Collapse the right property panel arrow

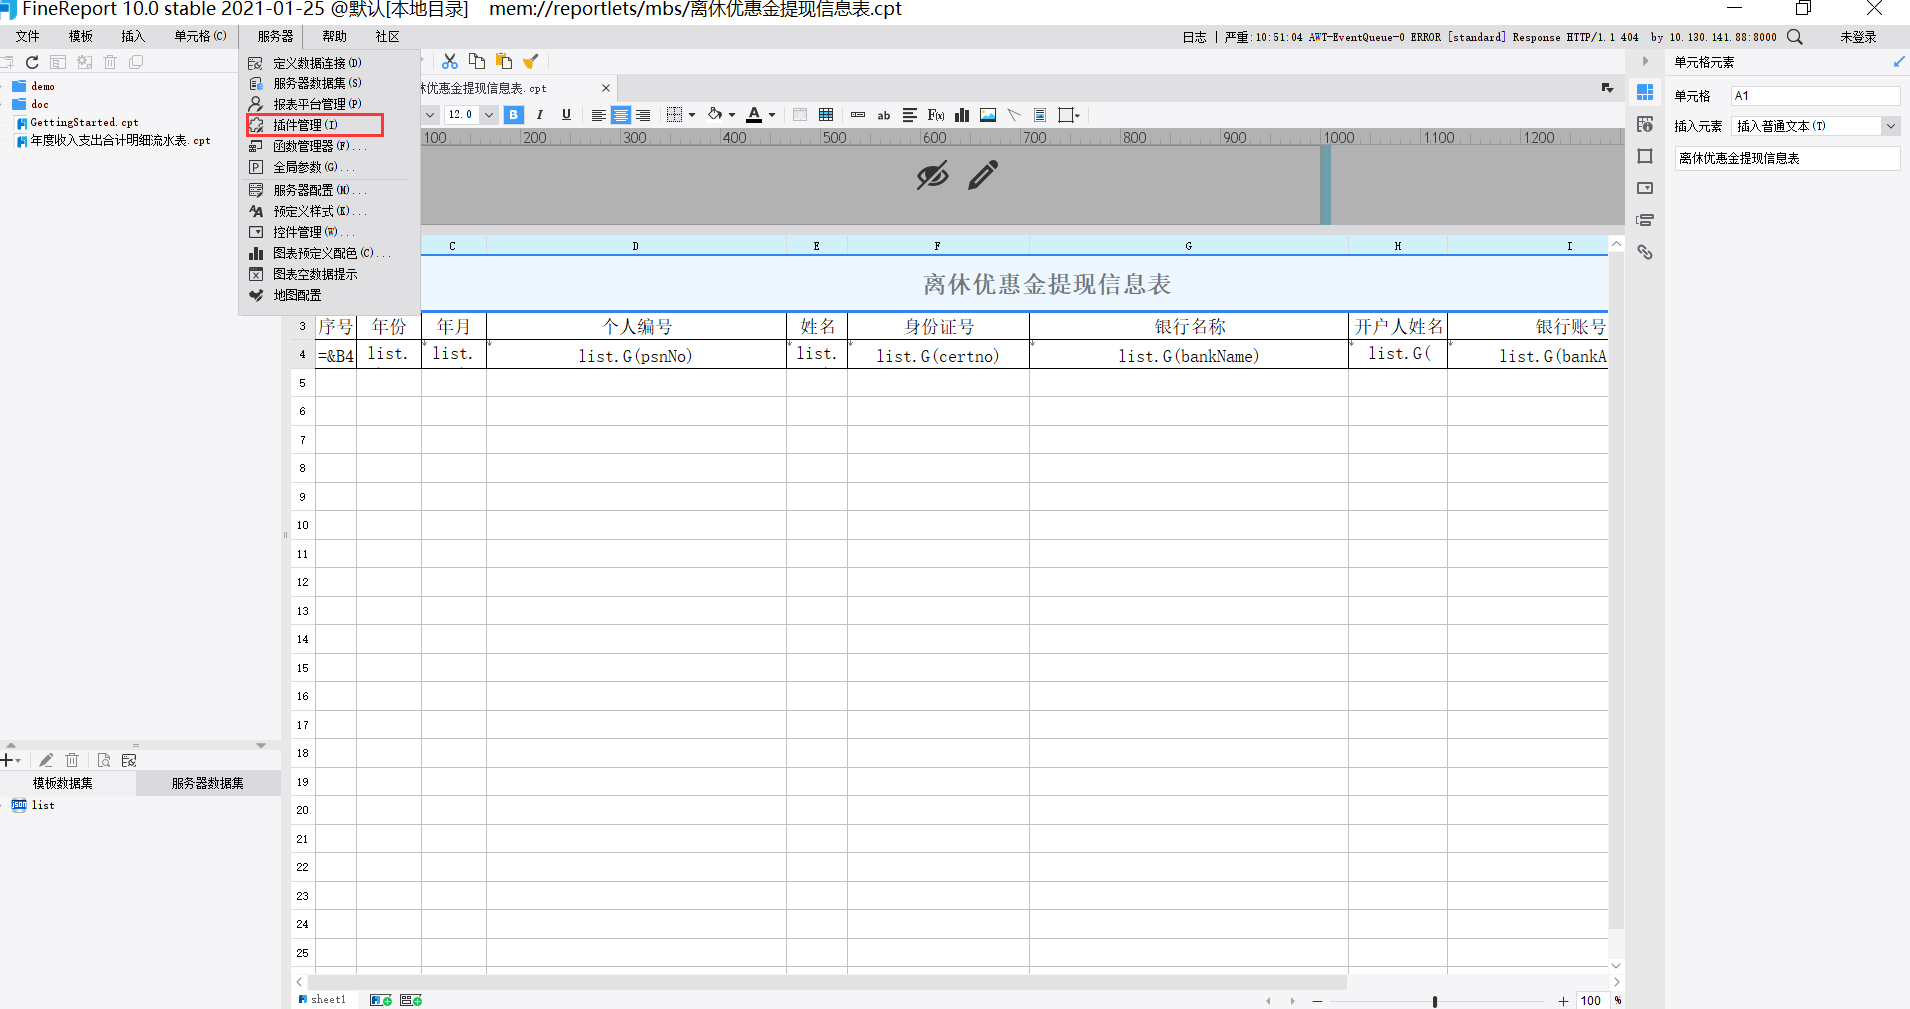pos(1645,62)
